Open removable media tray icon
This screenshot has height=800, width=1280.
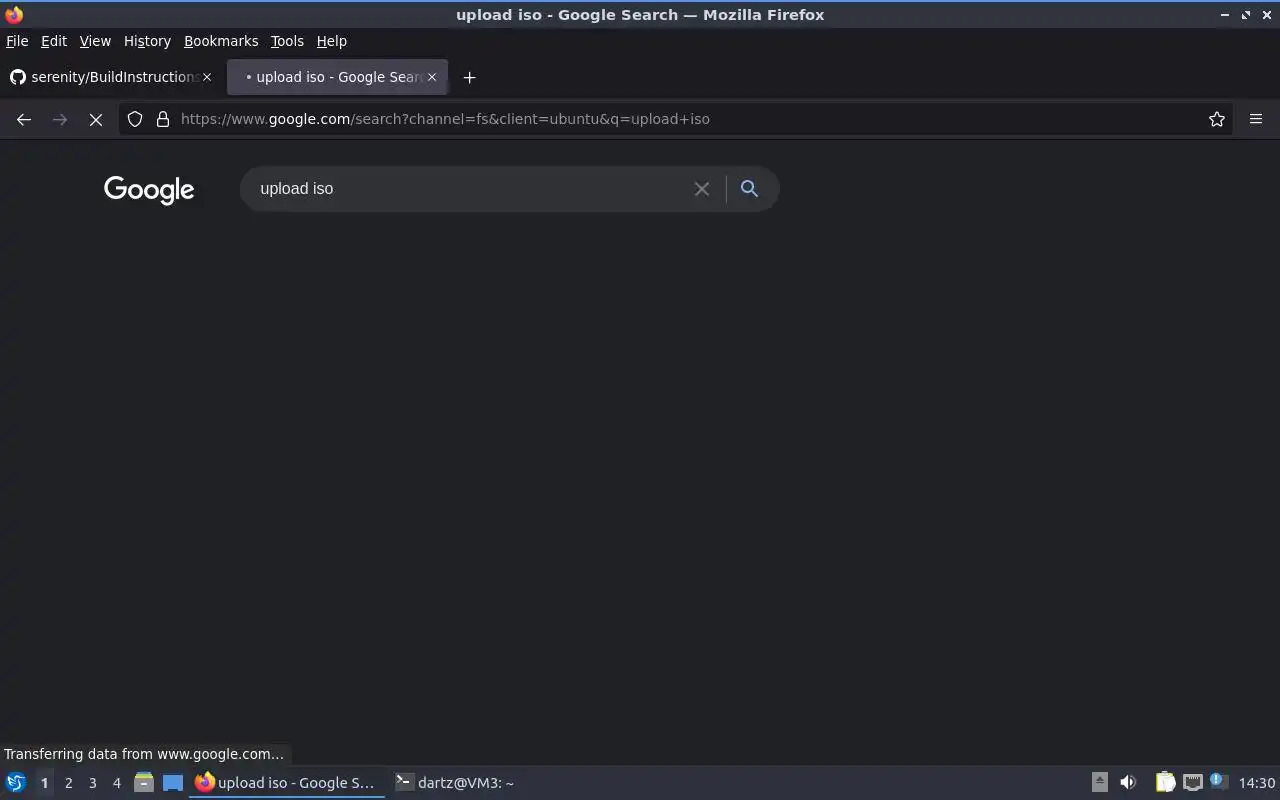pos(1100,782)
